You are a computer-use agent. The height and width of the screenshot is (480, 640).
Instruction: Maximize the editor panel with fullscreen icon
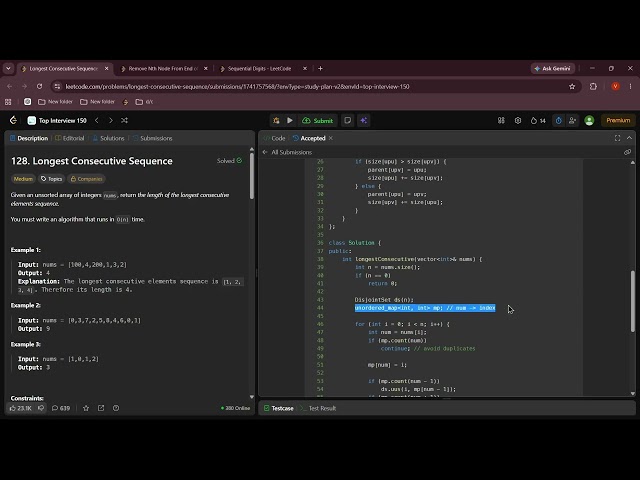point(617,138)
